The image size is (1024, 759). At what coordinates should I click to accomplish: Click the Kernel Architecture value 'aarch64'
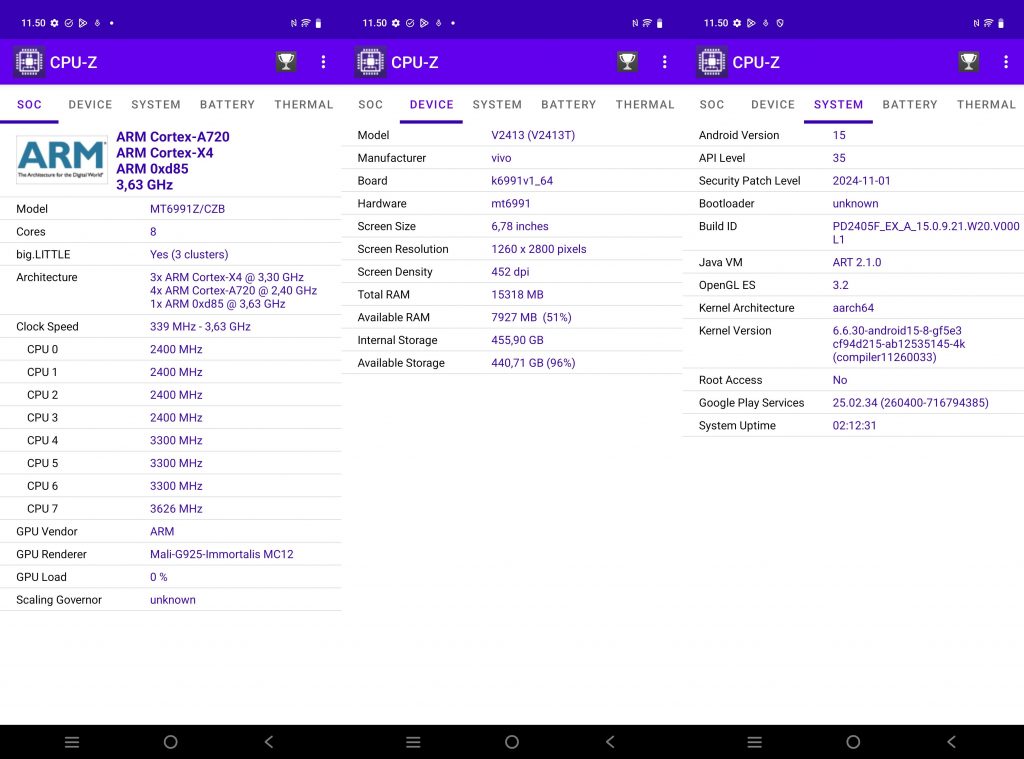coord(853,308)
